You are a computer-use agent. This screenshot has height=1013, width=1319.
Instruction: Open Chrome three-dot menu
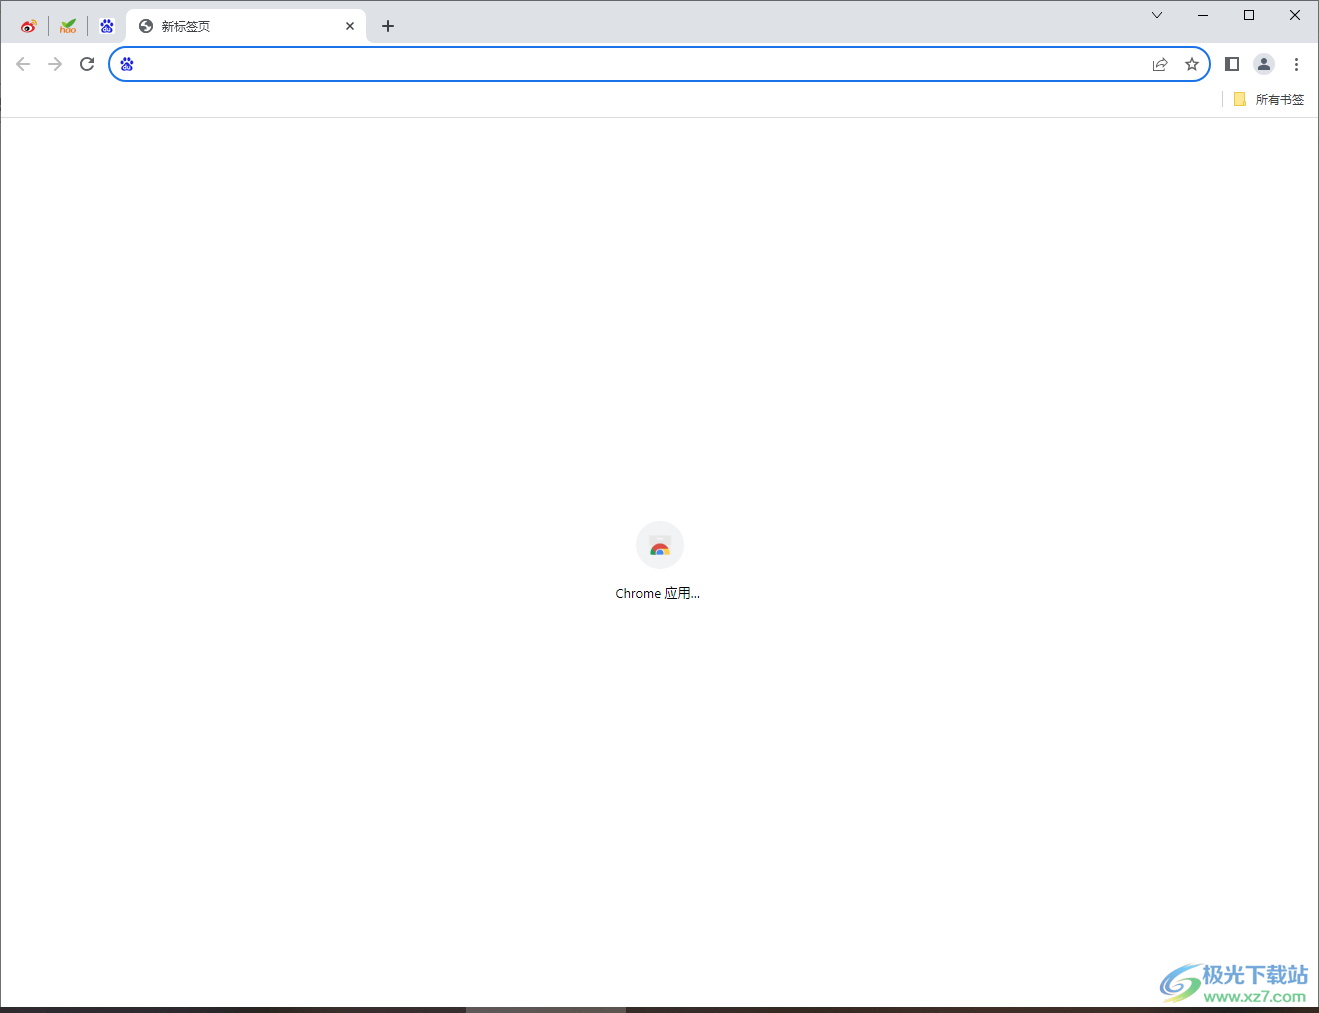tap(1296, 64)
